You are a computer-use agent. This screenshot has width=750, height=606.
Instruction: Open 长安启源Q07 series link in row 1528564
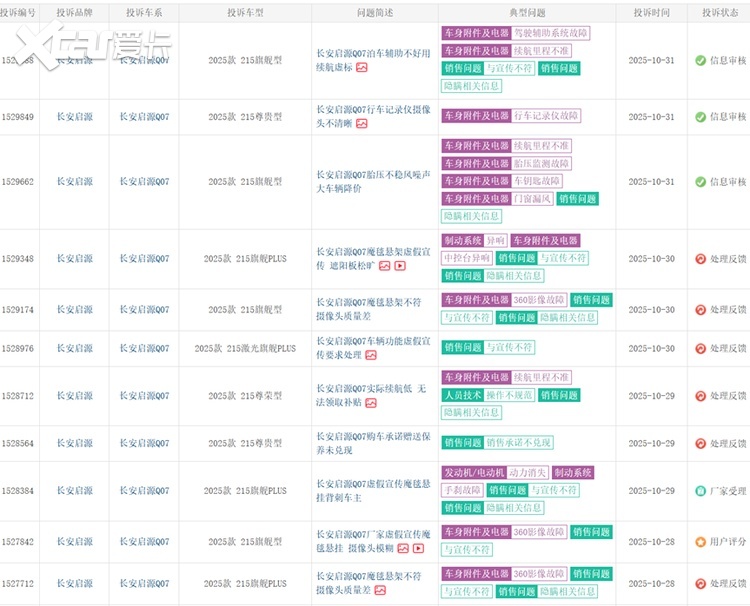point(145,443)
